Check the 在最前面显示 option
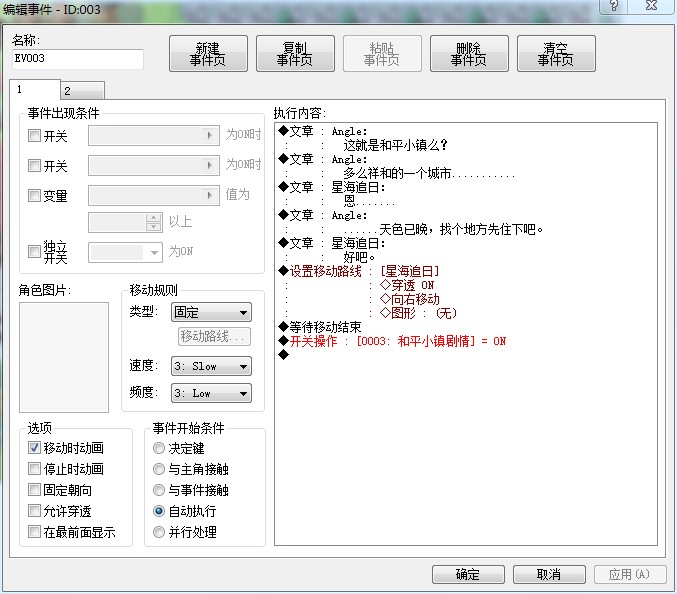 coord(34,531)
